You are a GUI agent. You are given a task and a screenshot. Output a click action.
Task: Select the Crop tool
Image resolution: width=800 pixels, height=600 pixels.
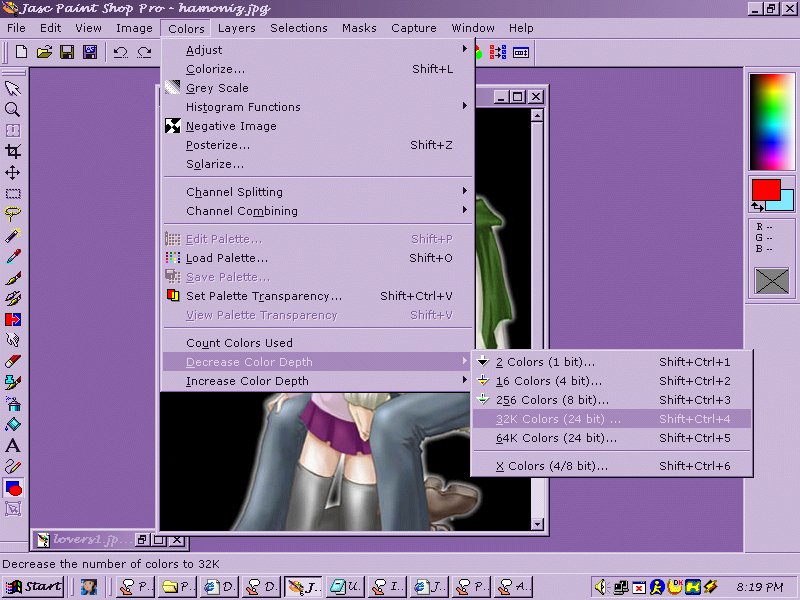point(13,151)
